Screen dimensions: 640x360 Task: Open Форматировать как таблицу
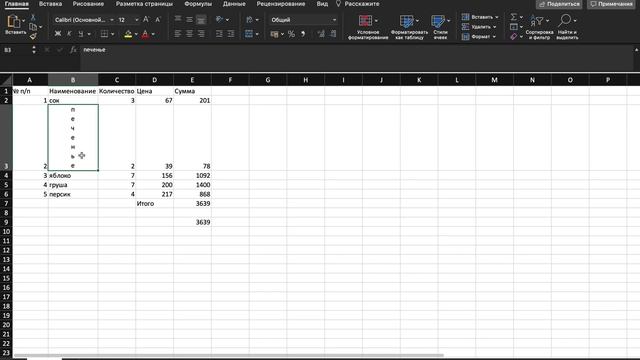[x=409, y=27]
